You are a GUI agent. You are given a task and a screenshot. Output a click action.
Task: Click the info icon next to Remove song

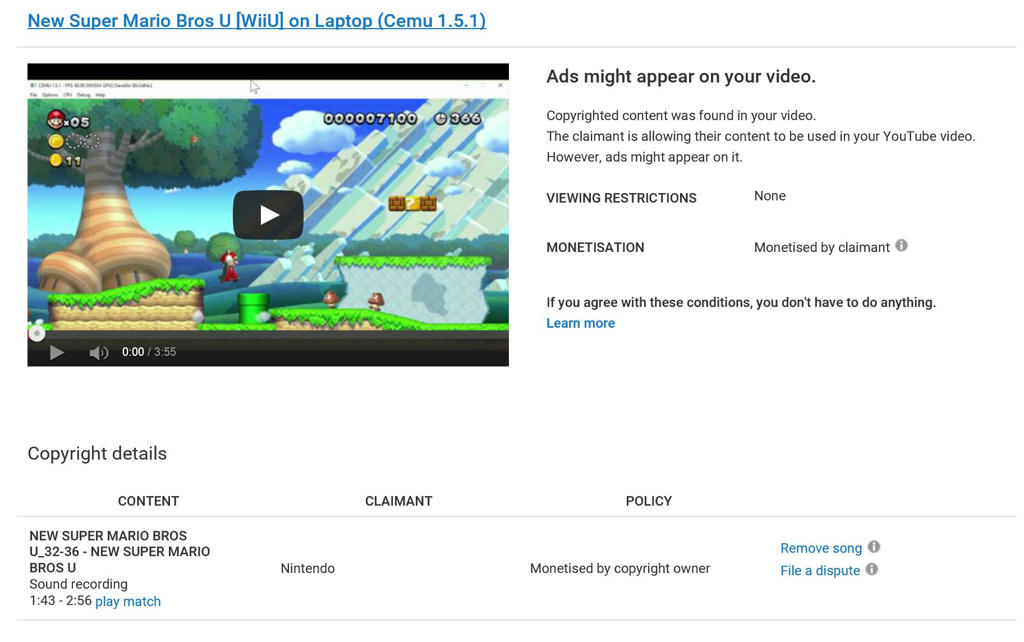874,547
